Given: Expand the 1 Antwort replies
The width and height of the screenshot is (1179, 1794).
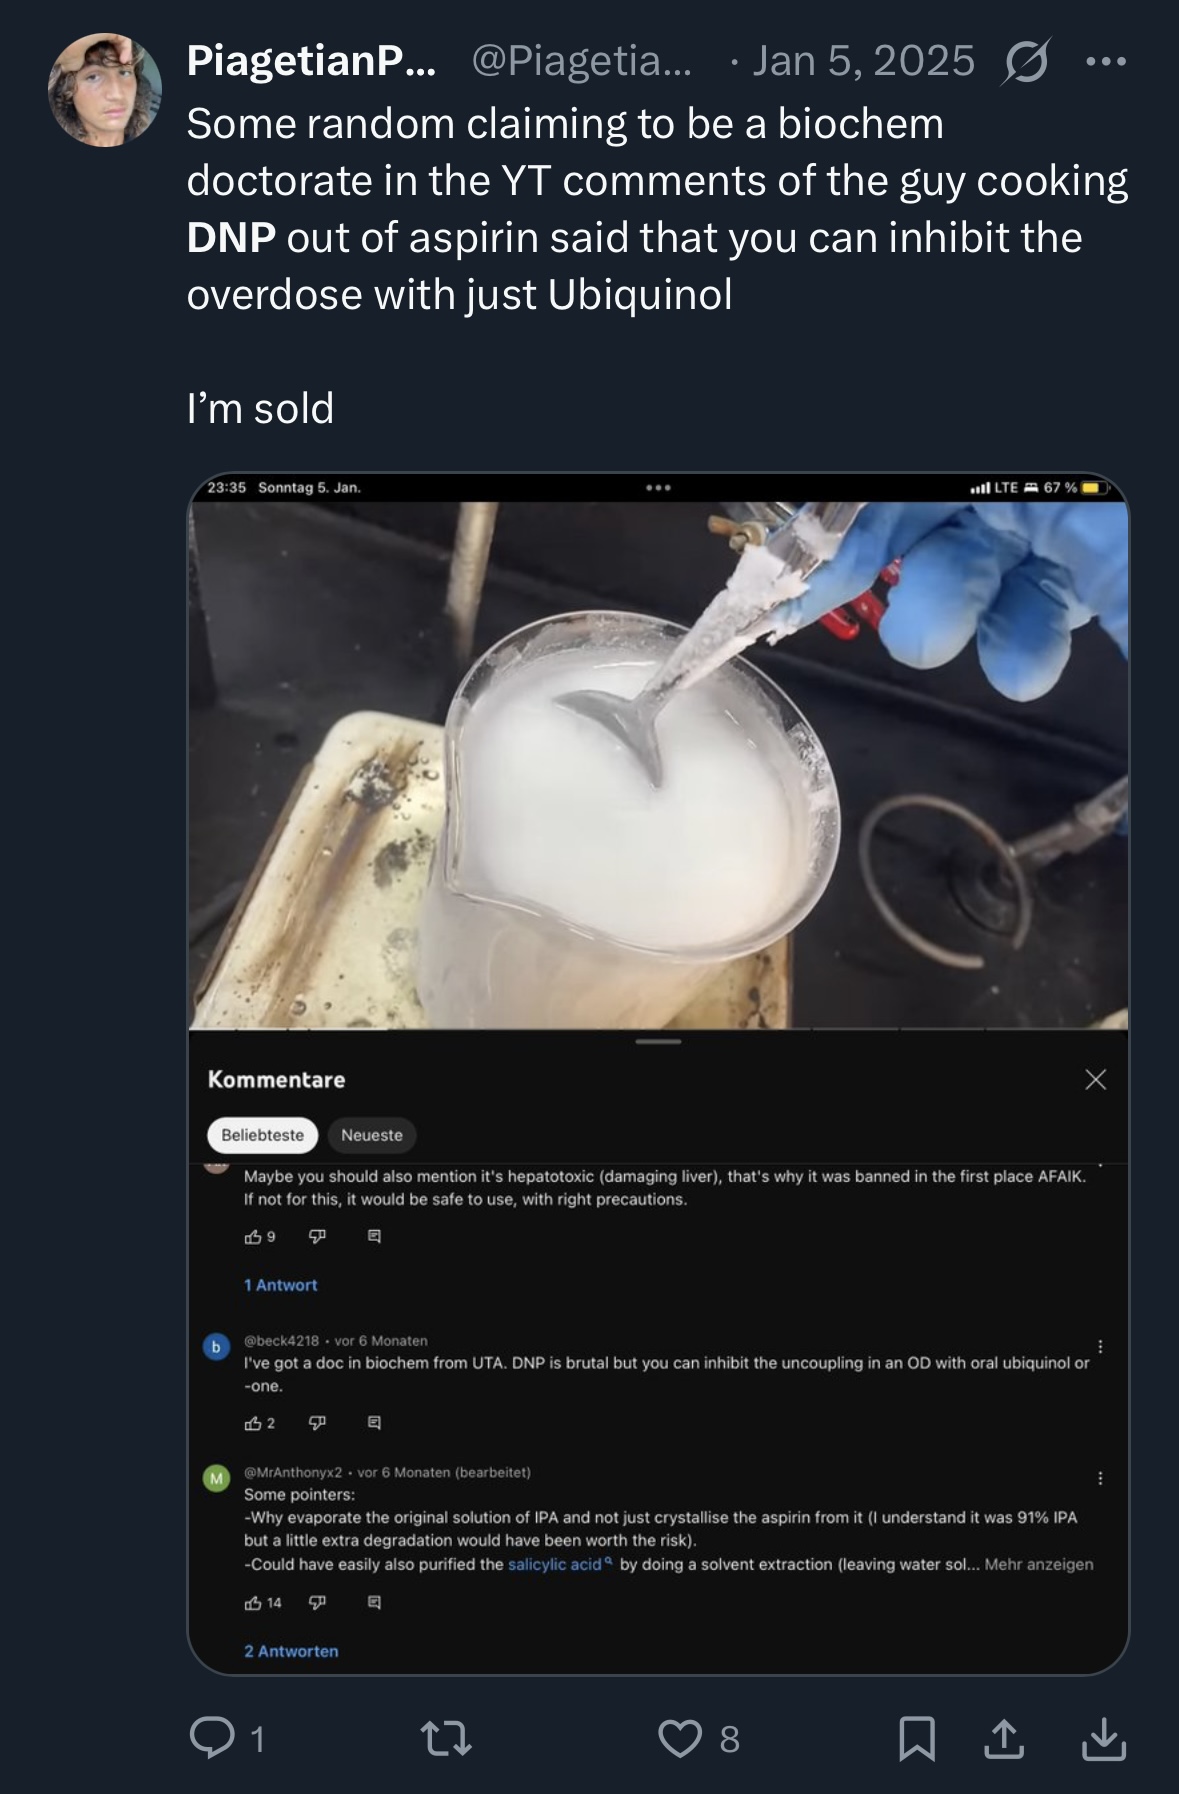Looking at the screenshot, I should [280, 1285].
